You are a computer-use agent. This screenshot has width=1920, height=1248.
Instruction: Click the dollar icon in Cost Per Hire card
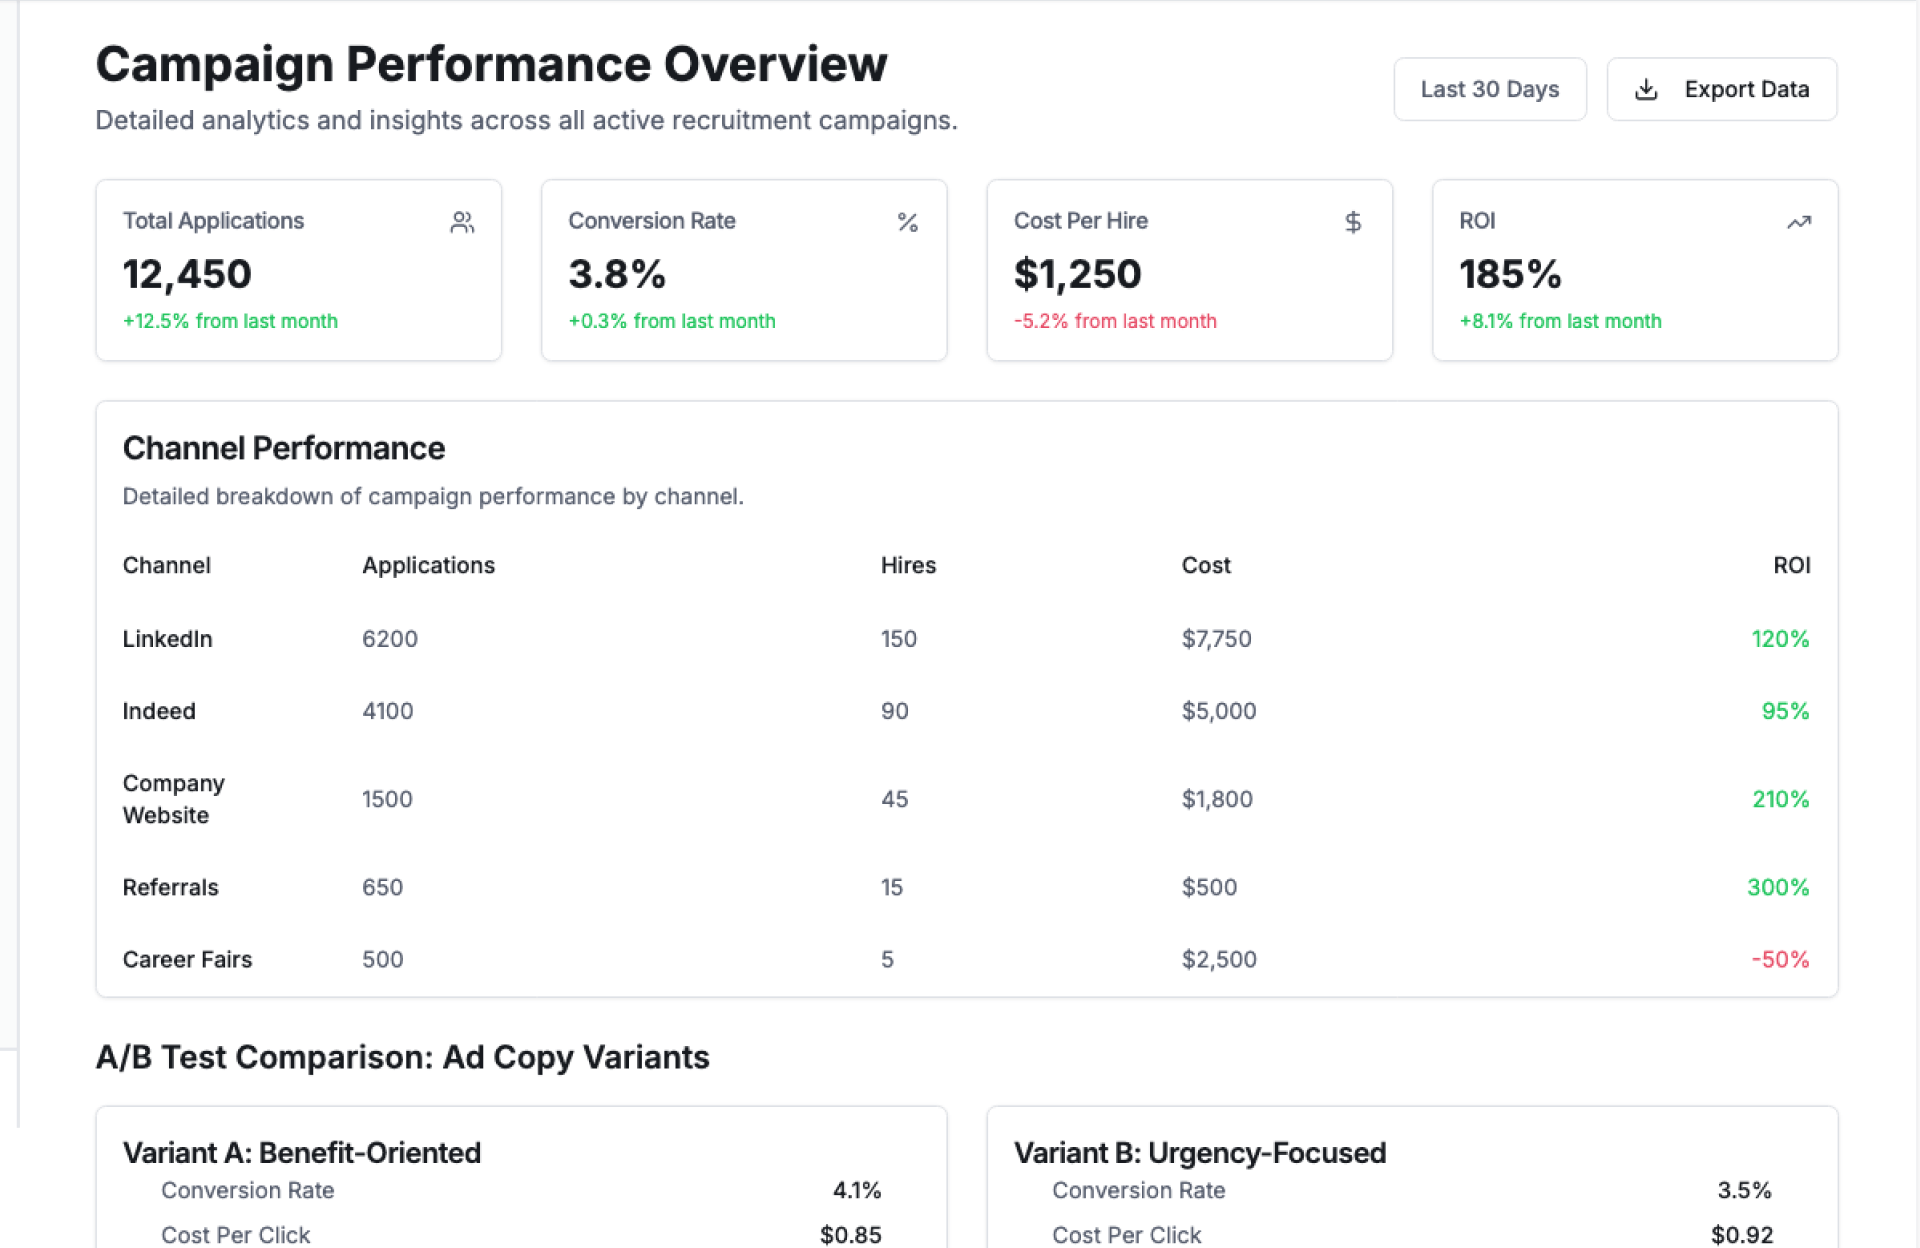(x=1352, y=222)
